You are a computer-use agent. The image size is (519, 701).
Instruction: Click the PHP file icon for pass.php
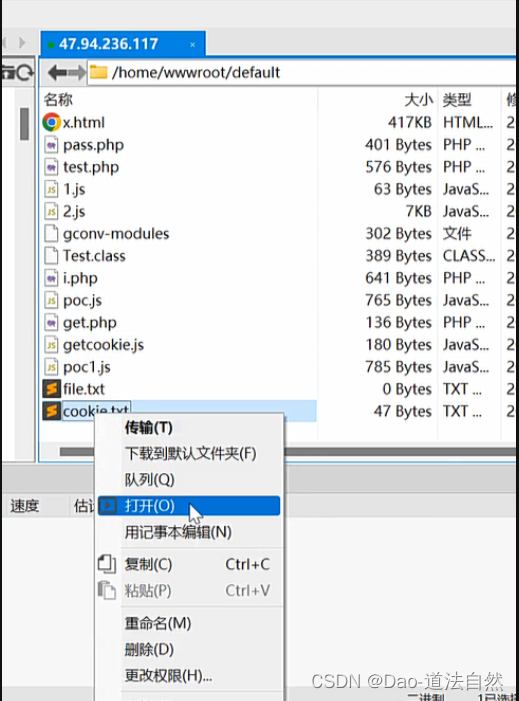click(51, 144)
